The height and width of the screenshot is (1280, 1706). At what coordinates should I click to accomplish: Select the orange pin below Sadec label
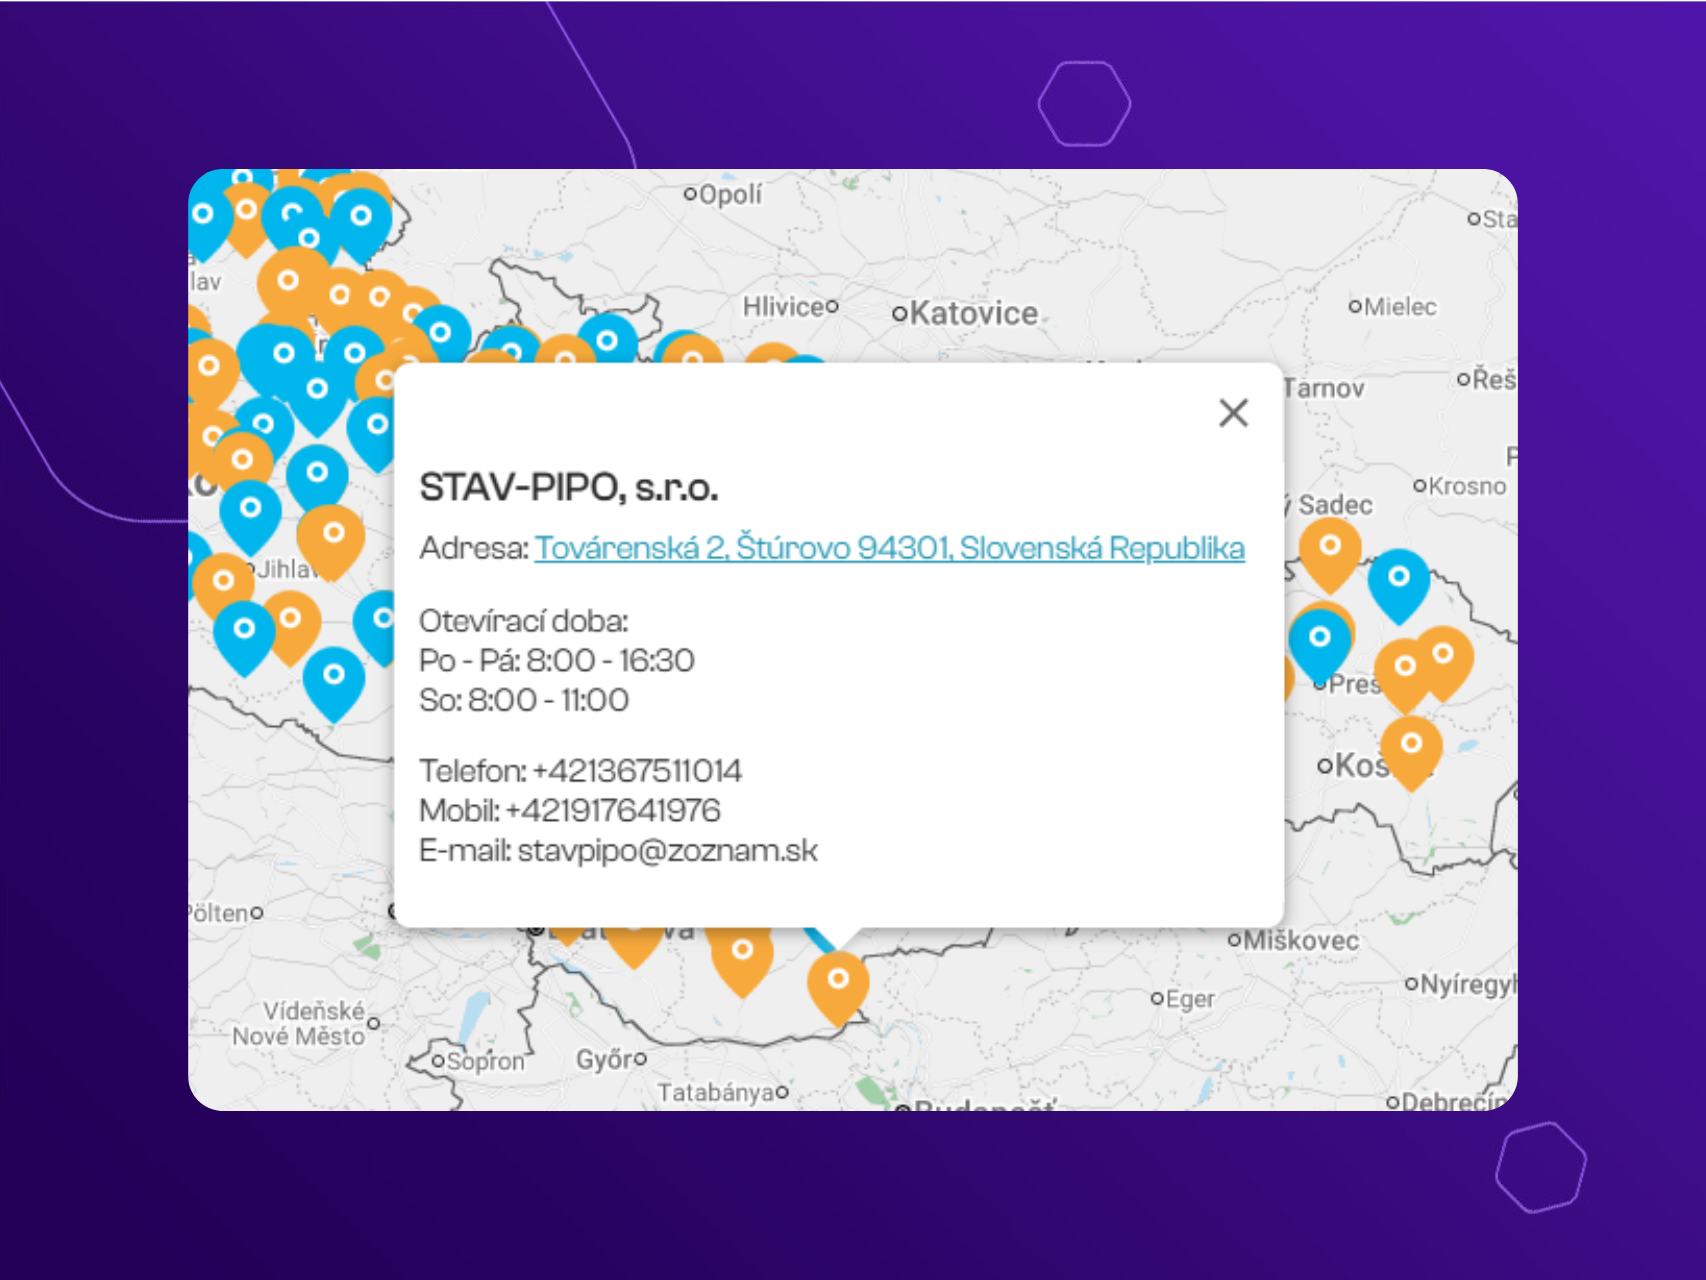pyautogui.click(x=1329, y=554)
